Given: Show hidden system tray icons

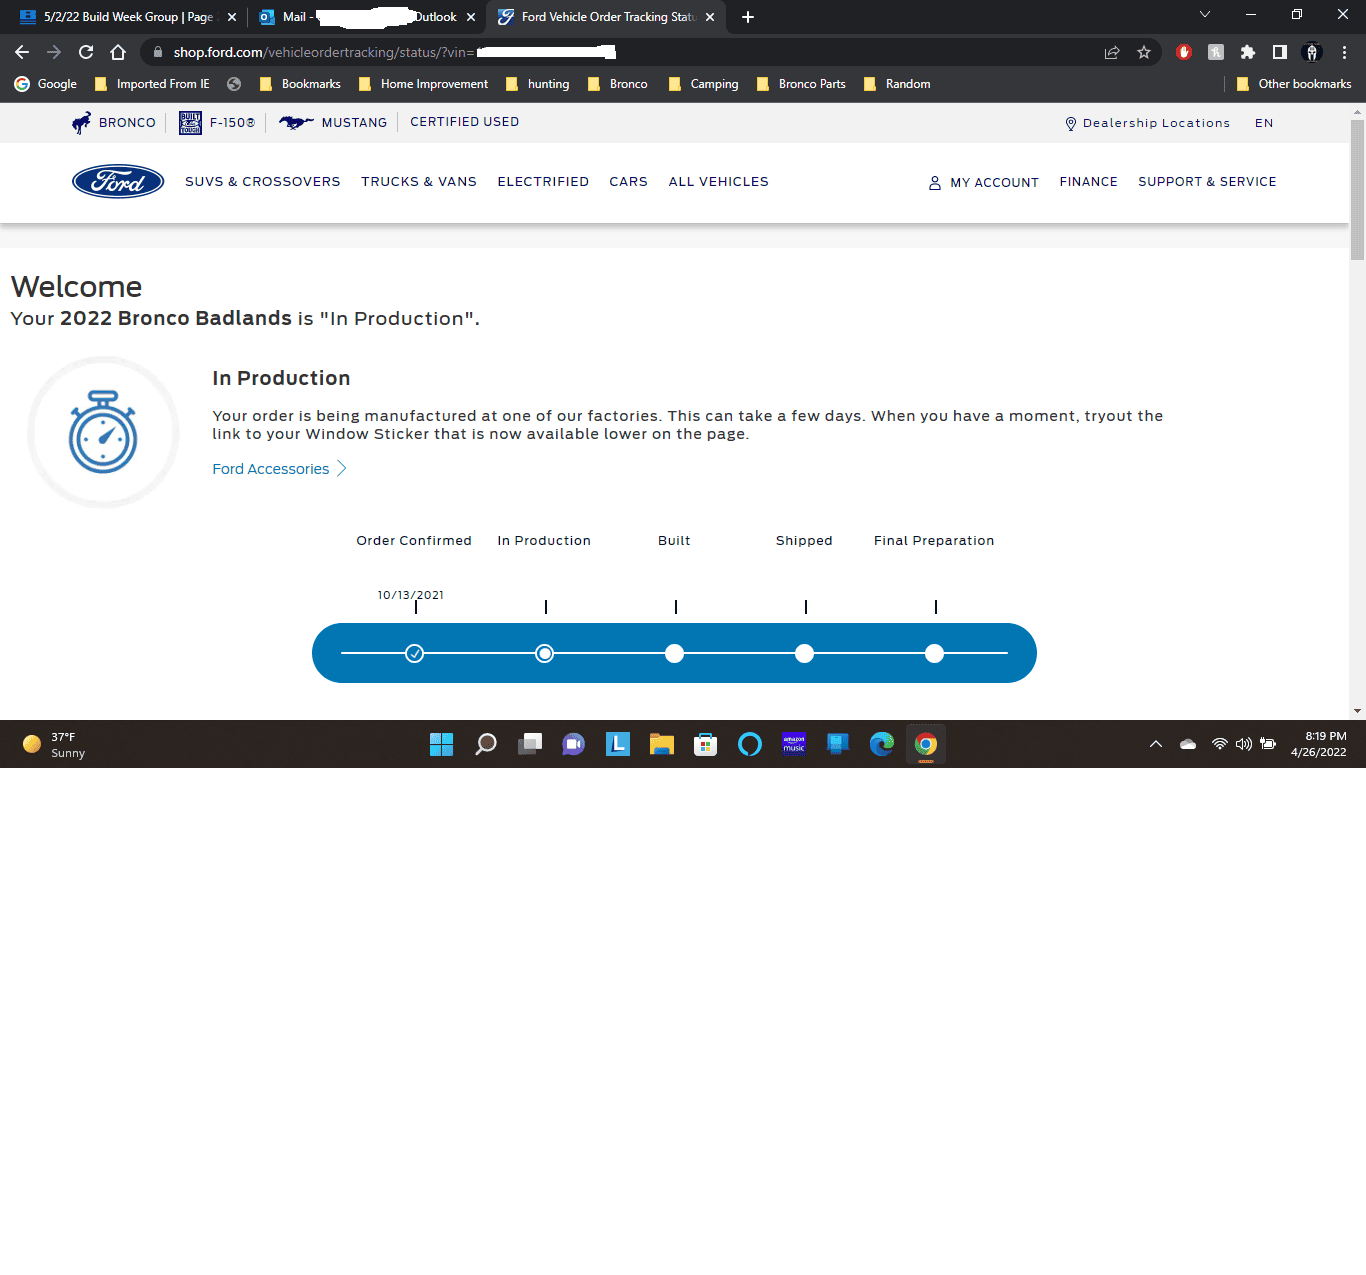Looking at the screenshot, I should click(1156, 744).
